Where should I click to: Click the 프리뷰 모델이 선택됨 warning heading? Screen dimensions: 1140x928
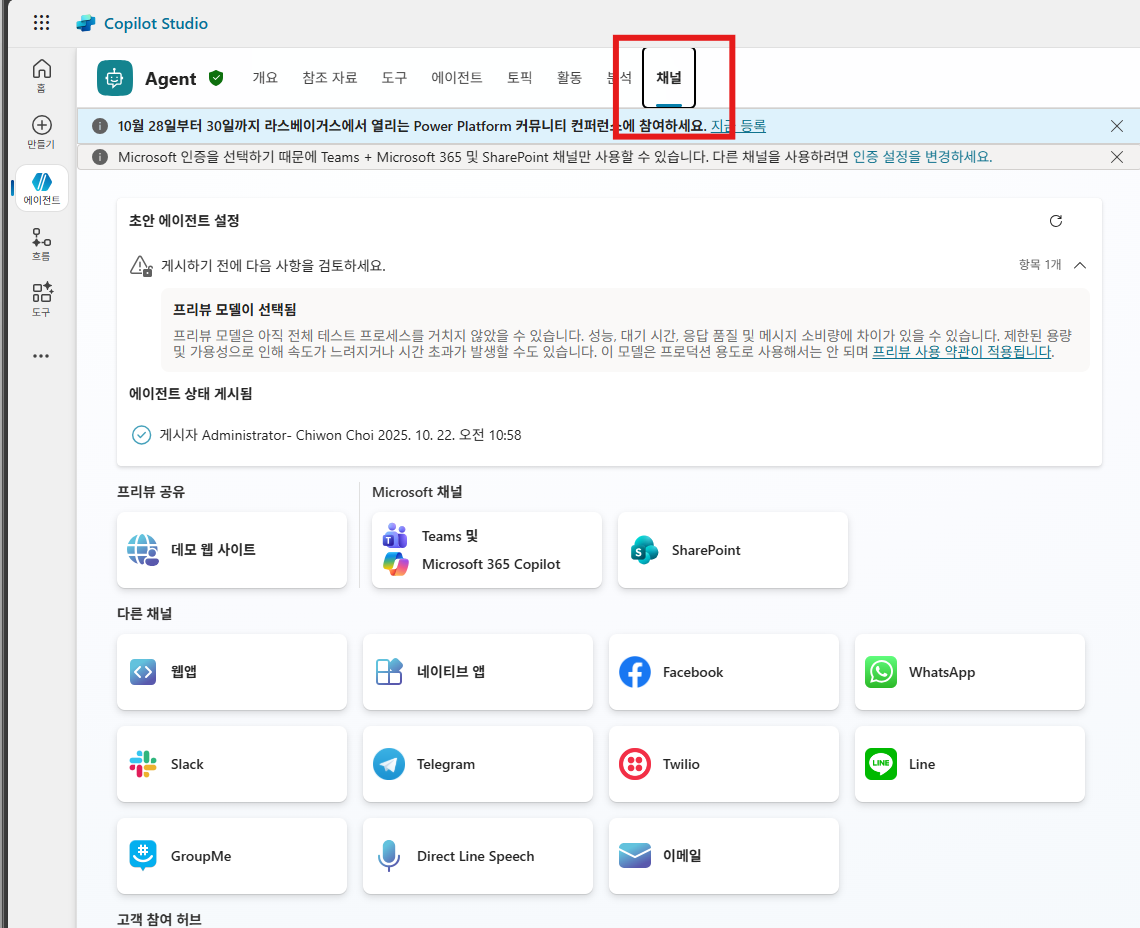pos(235,310)
